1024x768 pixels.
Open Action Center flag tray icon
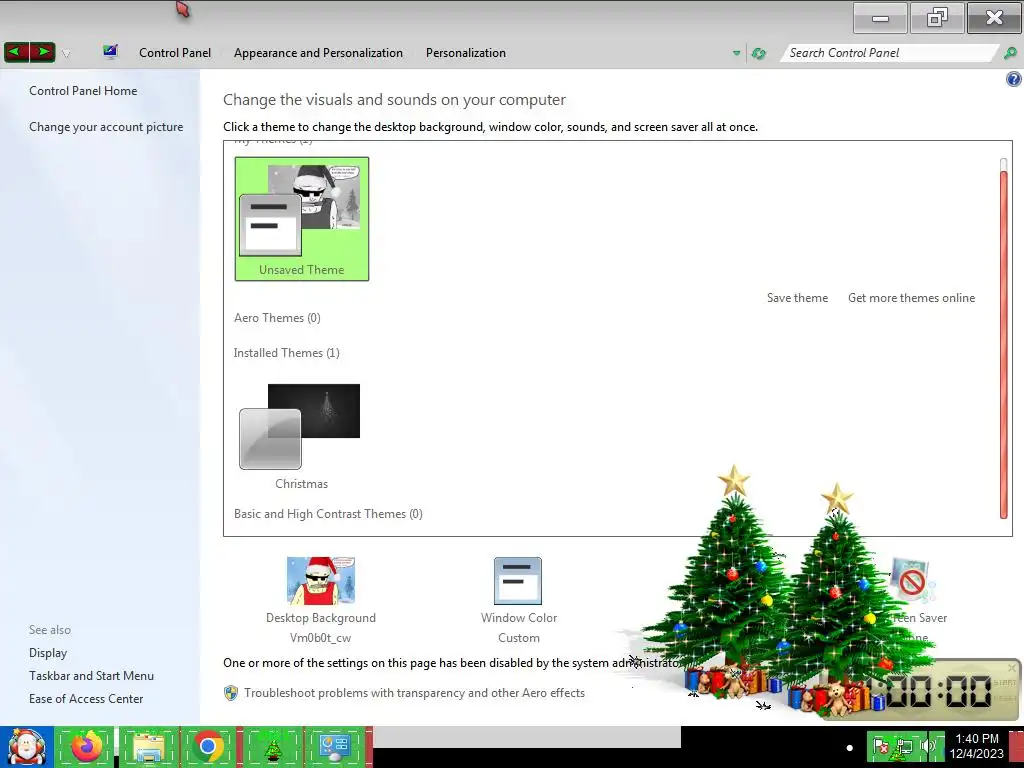[880, 746]
